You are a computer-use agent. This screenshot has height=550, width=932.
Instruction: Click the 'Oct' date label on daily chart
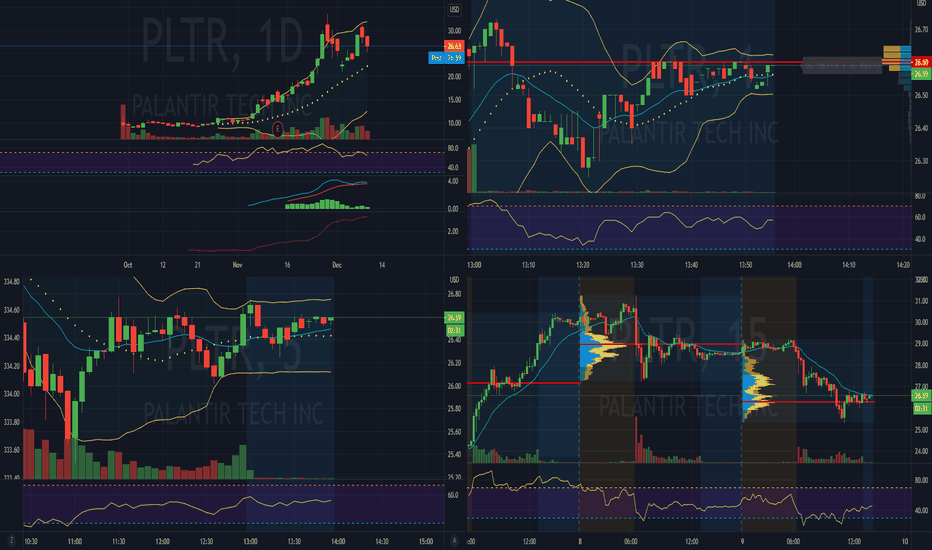[x=128, y=265]
